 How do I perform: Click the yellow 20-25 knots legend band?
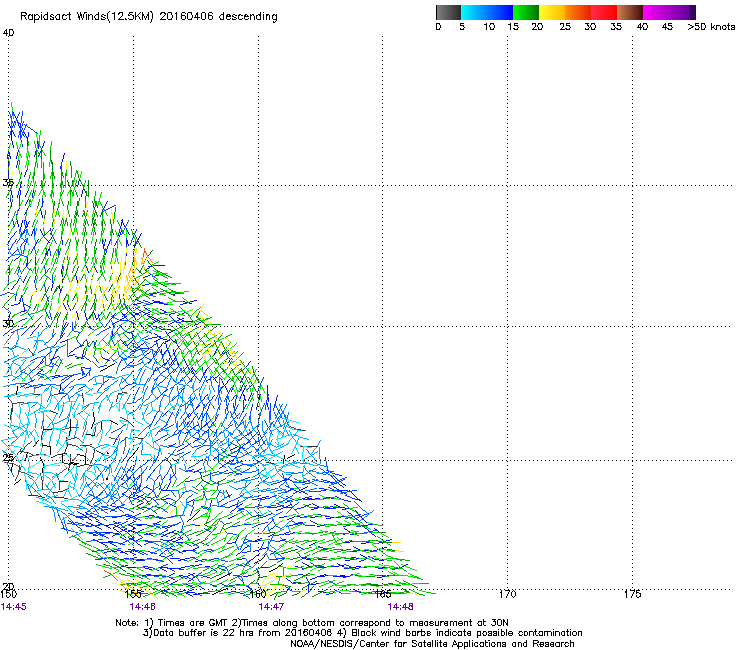point(552,12)
